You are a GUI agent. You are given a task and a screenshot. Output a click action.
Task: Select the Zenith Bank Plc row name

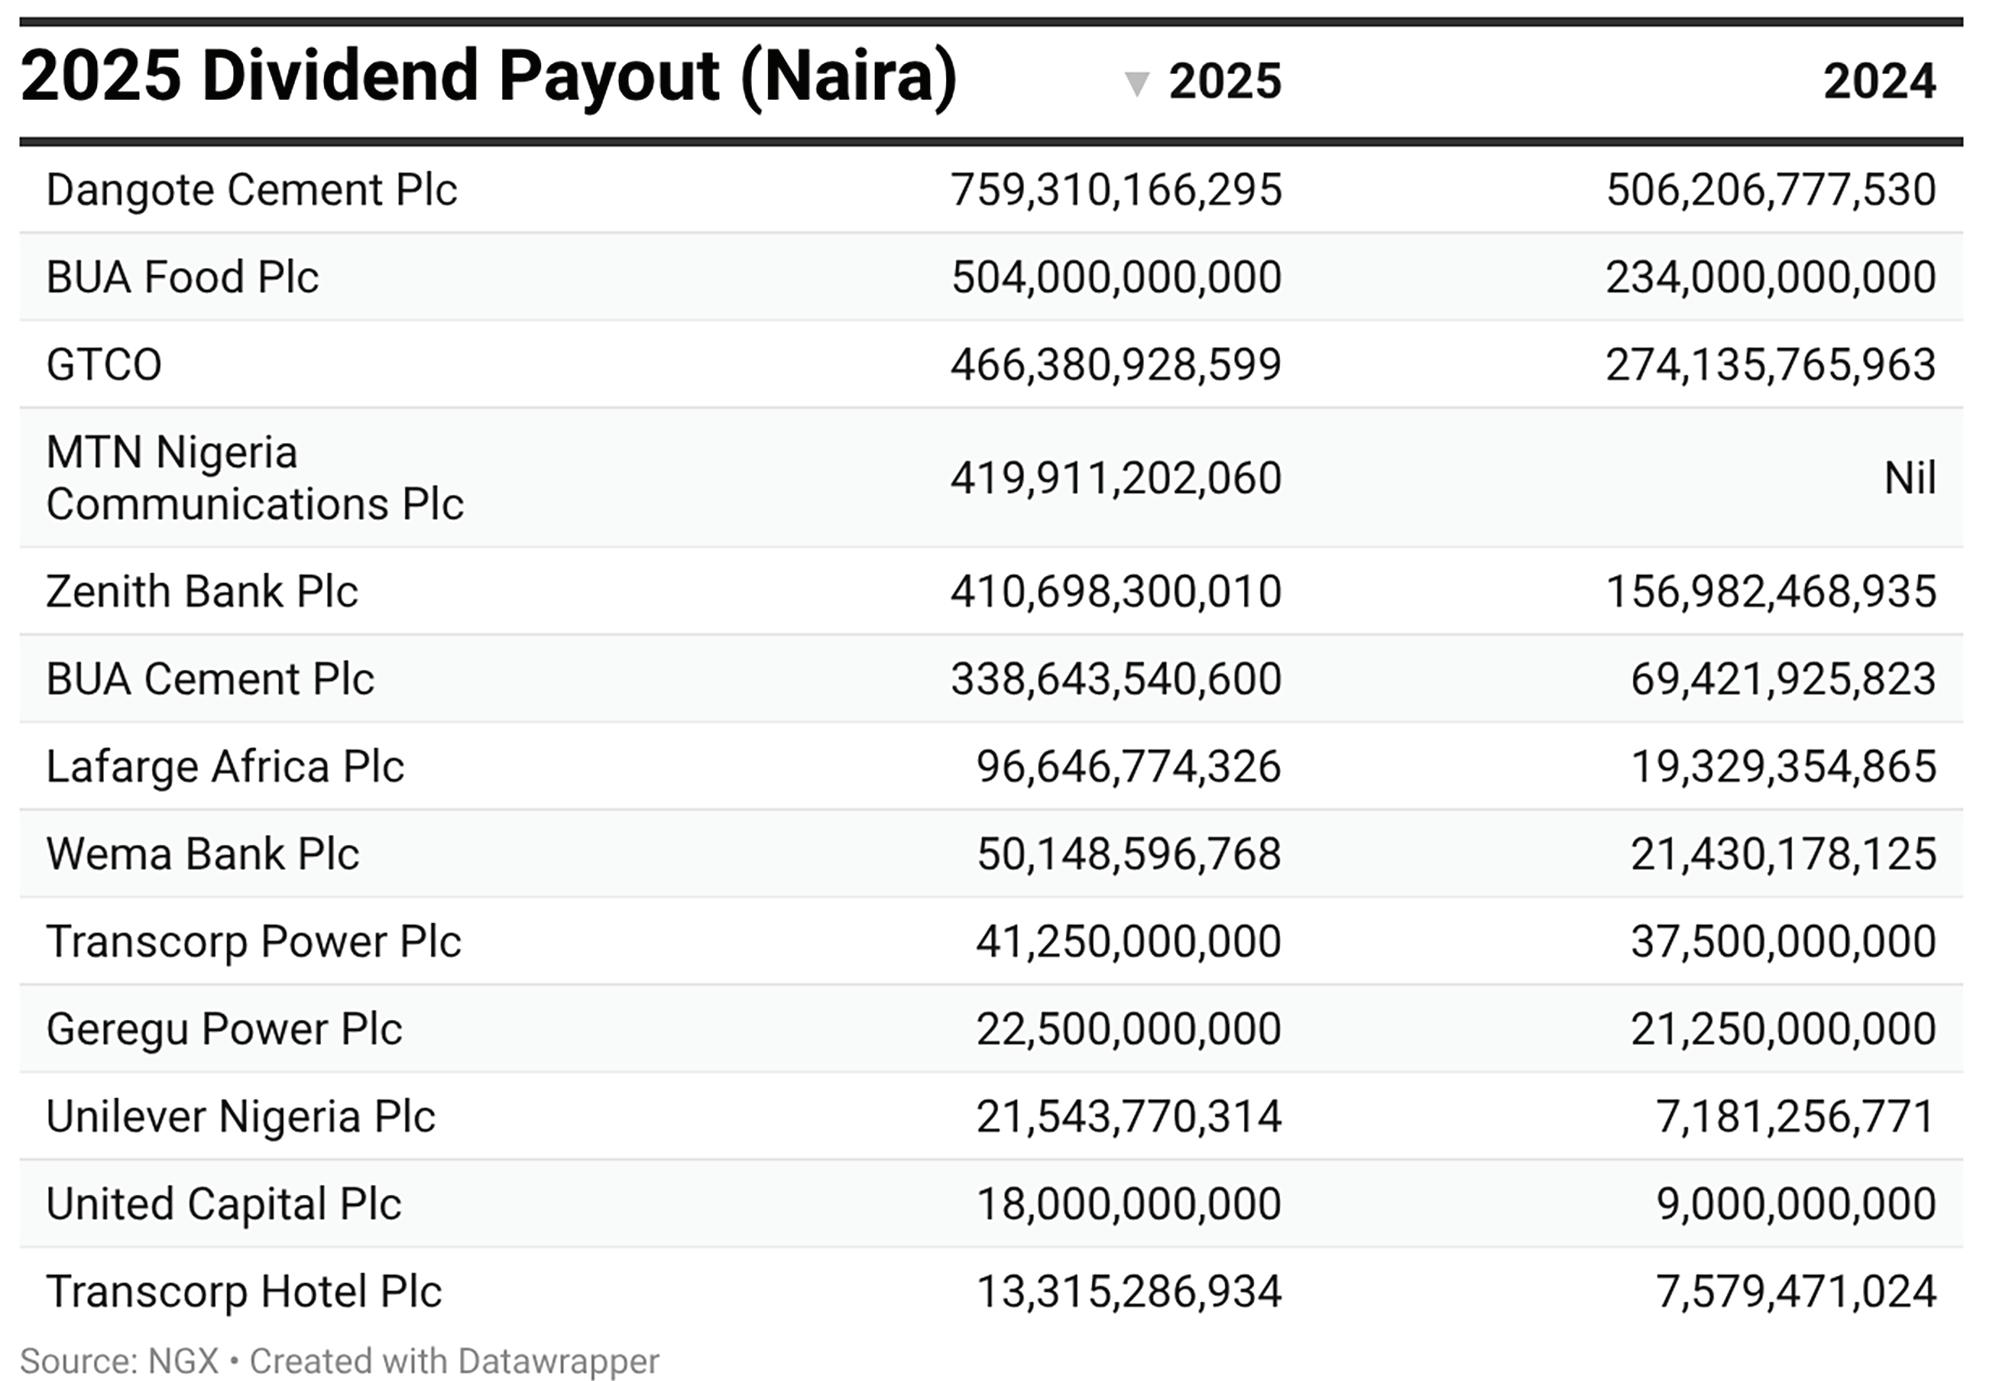[202, 591]
